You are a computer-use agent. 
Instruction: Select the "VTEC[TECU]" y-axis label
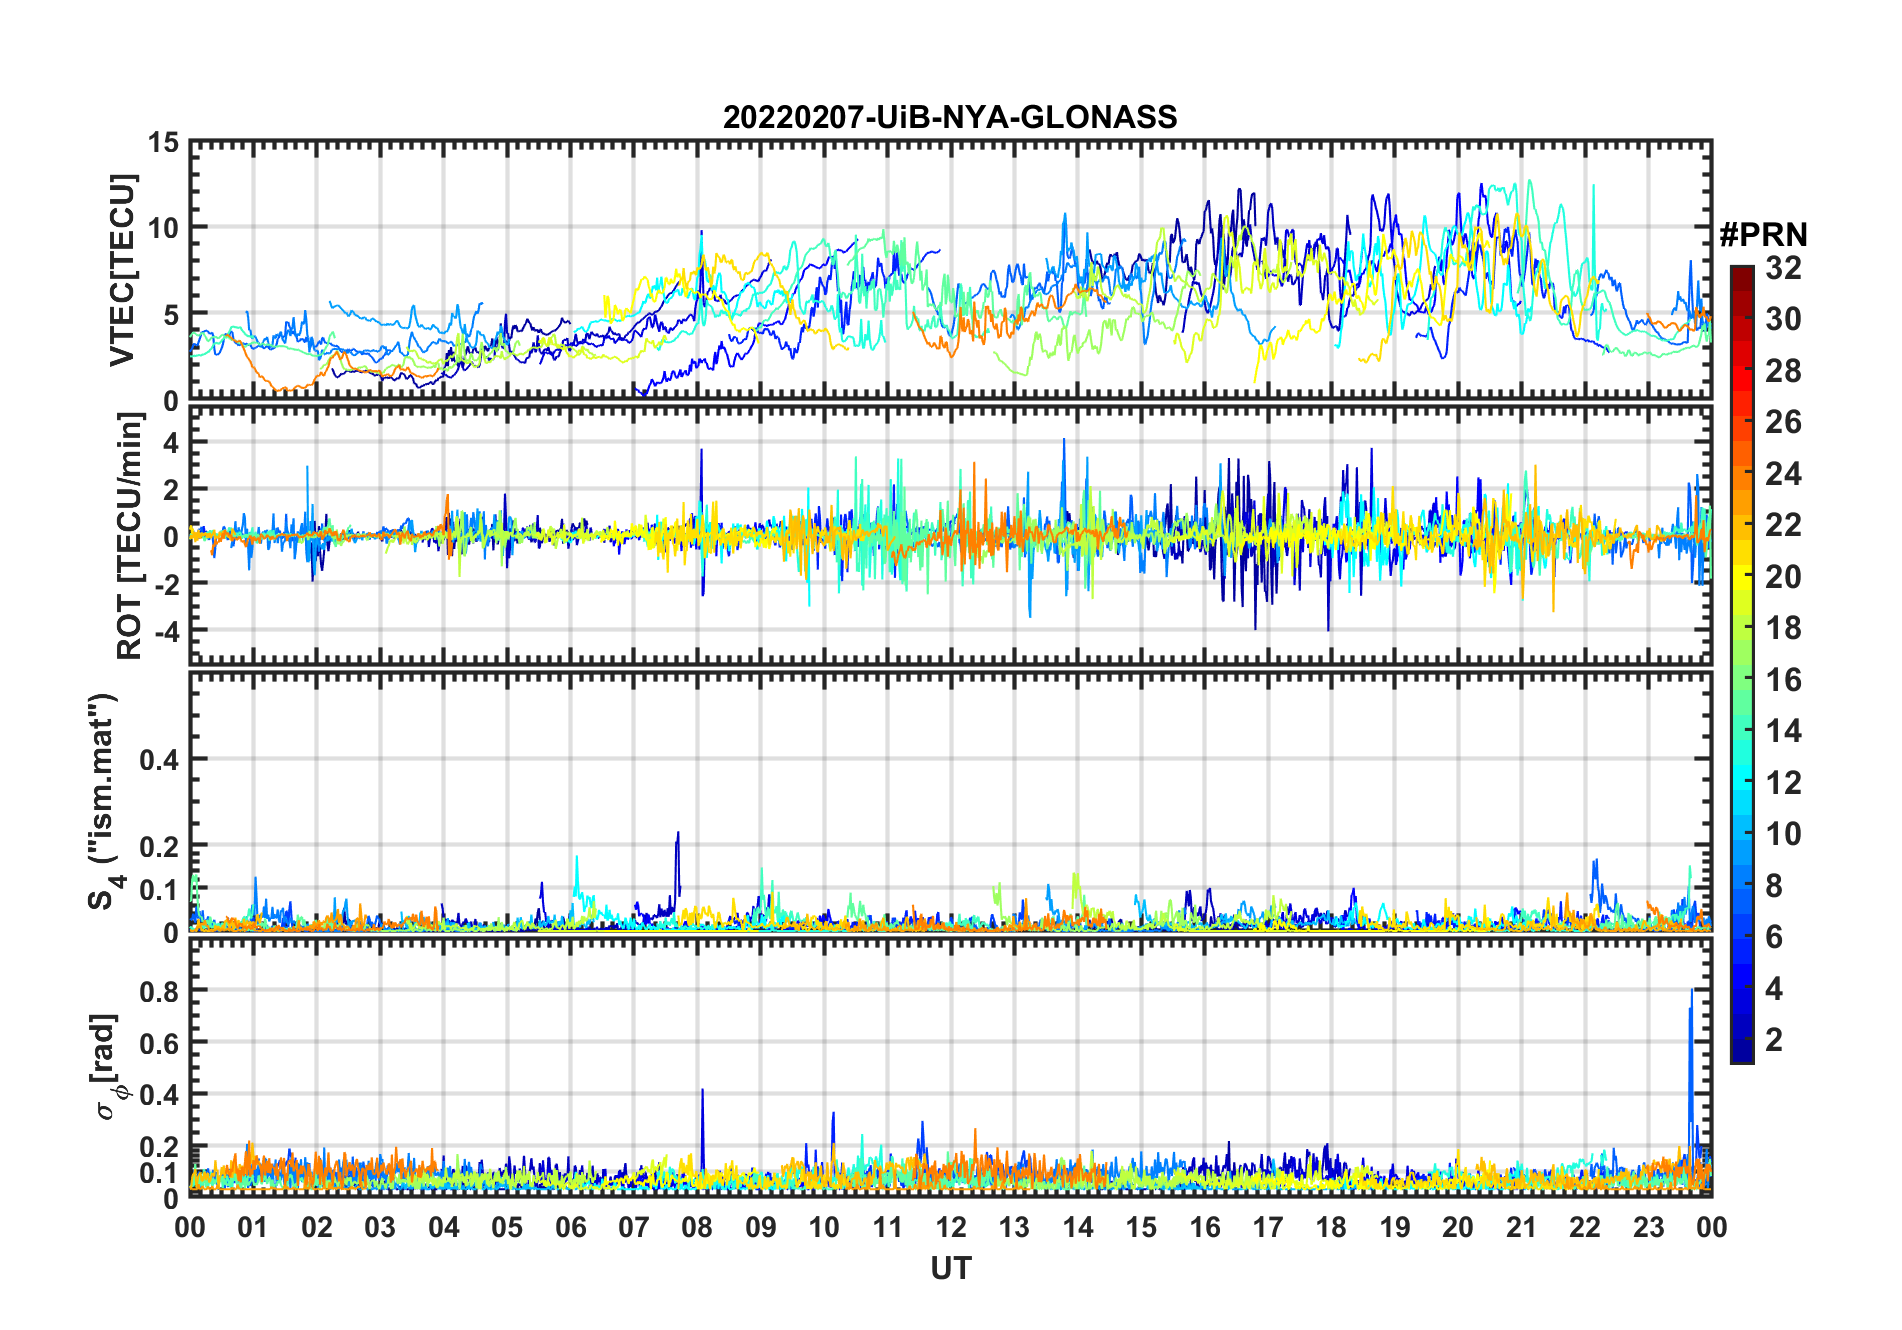pyautogui.click(x=122, y=271)
